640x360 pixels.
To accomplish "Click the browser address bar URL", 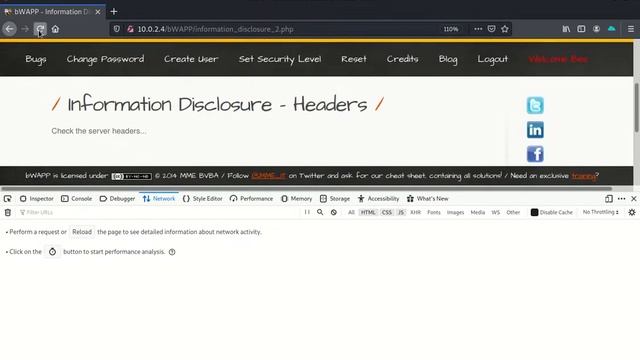I will (x=216, y=29).
